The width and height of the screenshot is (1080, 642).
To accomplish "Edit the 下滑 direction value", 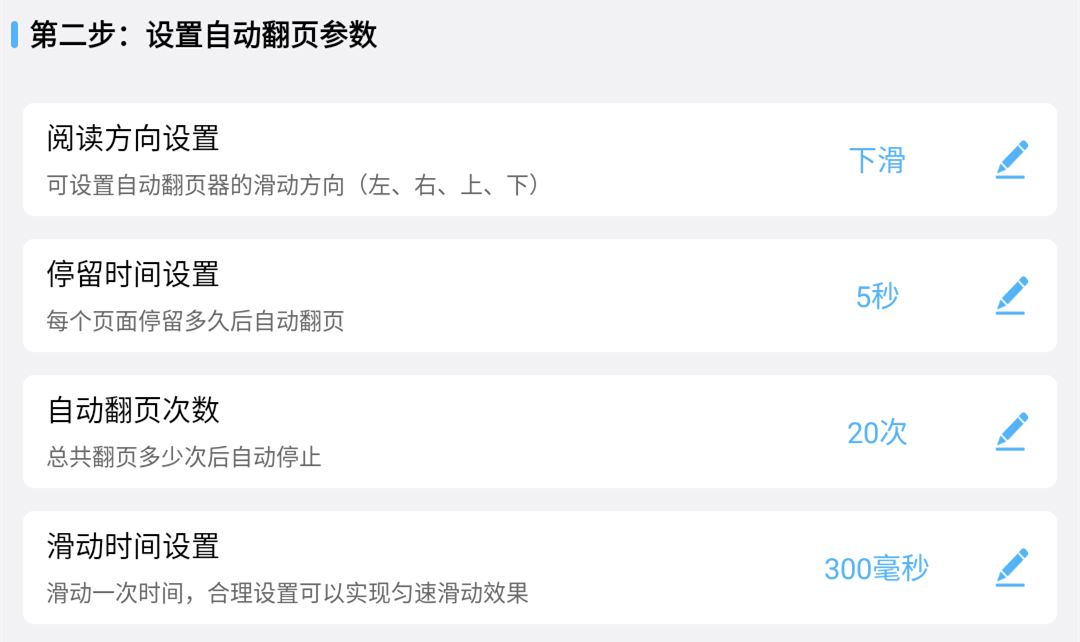I will 876,161.
